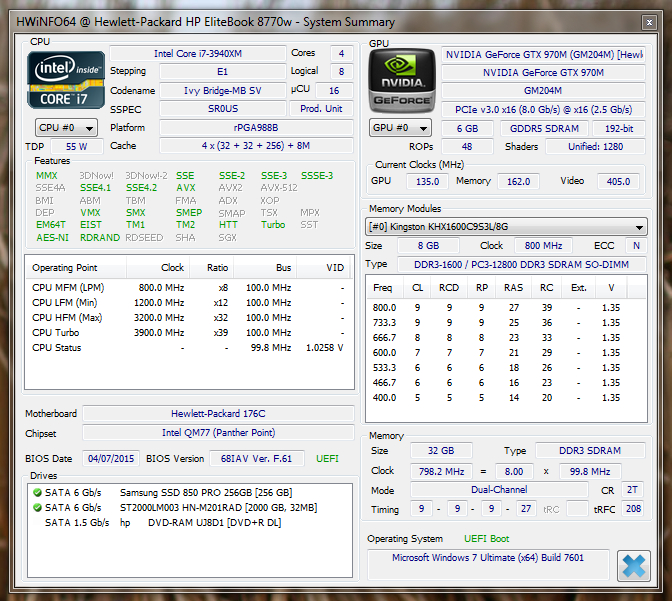Click the BIOS version 68IAV Ver. F.61 field
Viewport: 672px width, 601px height.
[x=257, y=459]
